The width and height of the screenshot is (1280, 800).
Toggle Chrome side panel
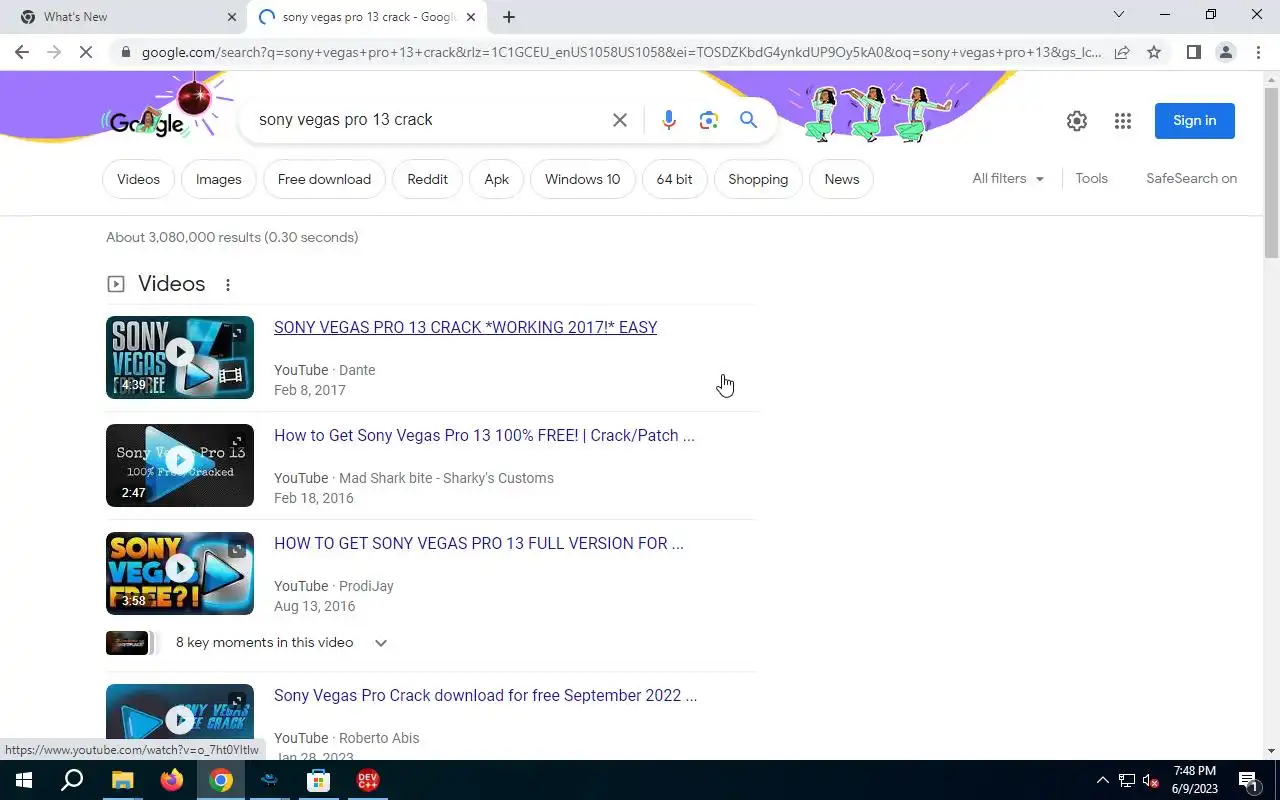(x=1193, y=52)
